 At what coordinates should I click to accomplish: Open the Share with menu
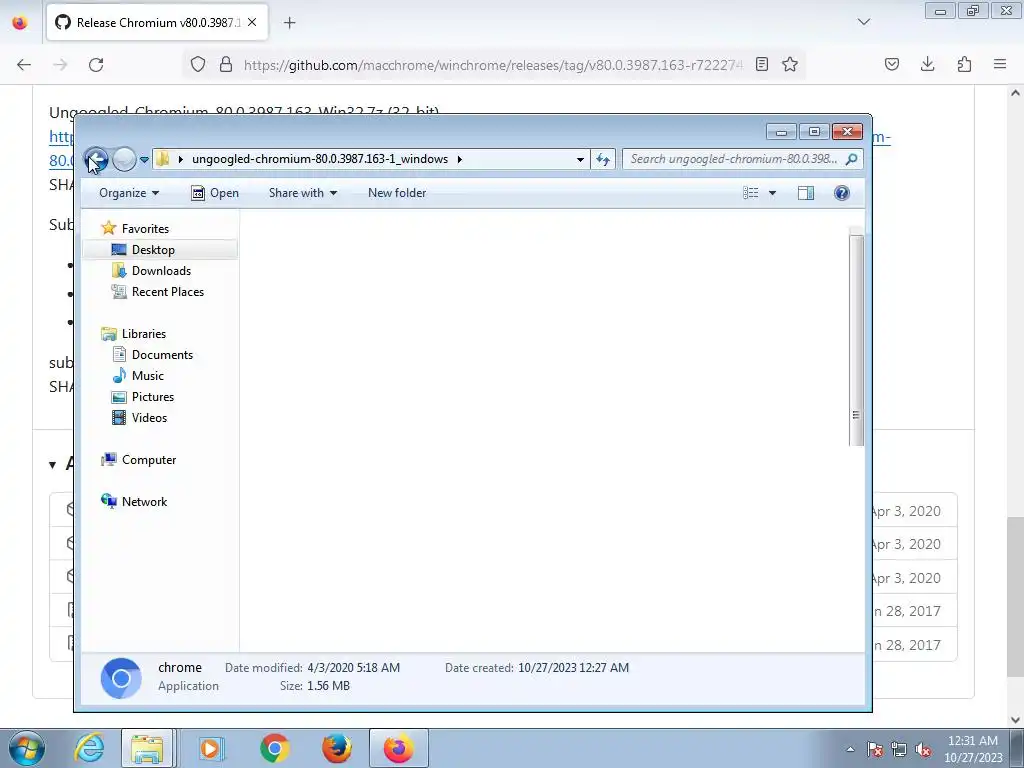pos(302,193)
